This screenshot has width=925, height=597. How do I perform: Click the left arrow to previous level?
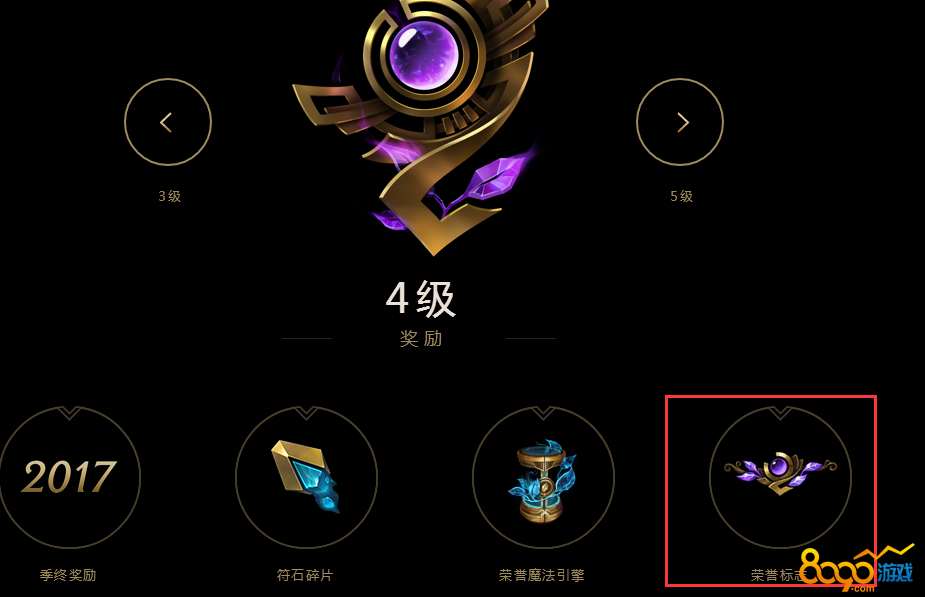click(x=168, y=122)
